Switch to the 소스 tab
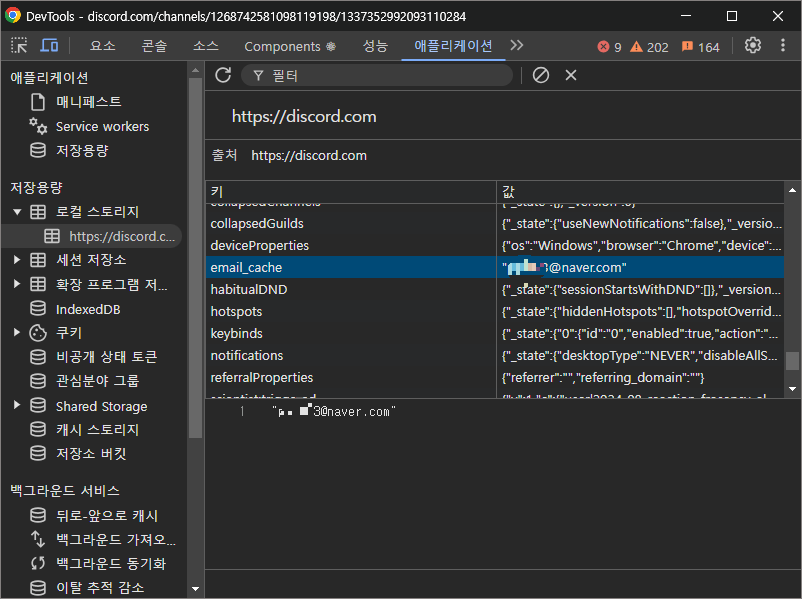The width and height of the screenshot is (802, 599). click(206, 46)
